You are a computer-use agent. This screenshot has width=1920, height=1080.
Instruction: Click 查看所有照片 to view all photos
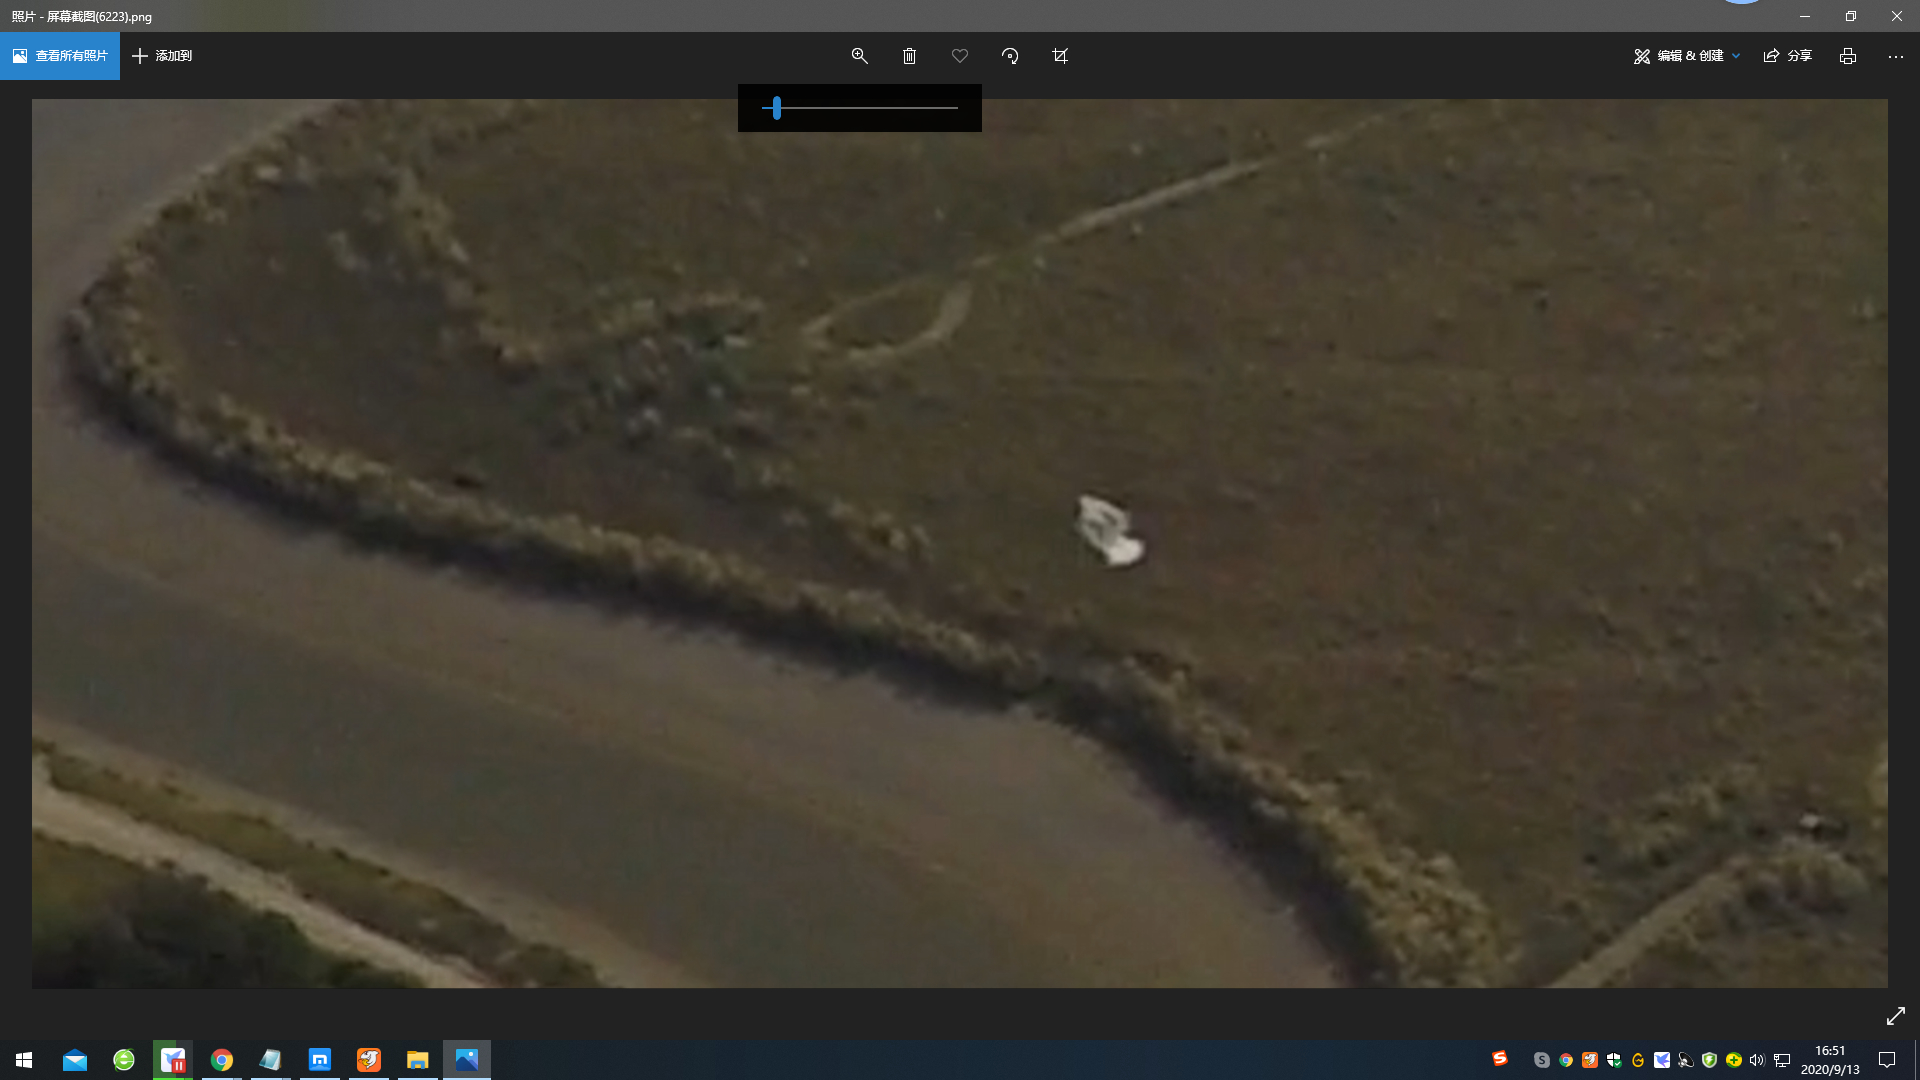[60, 56]
